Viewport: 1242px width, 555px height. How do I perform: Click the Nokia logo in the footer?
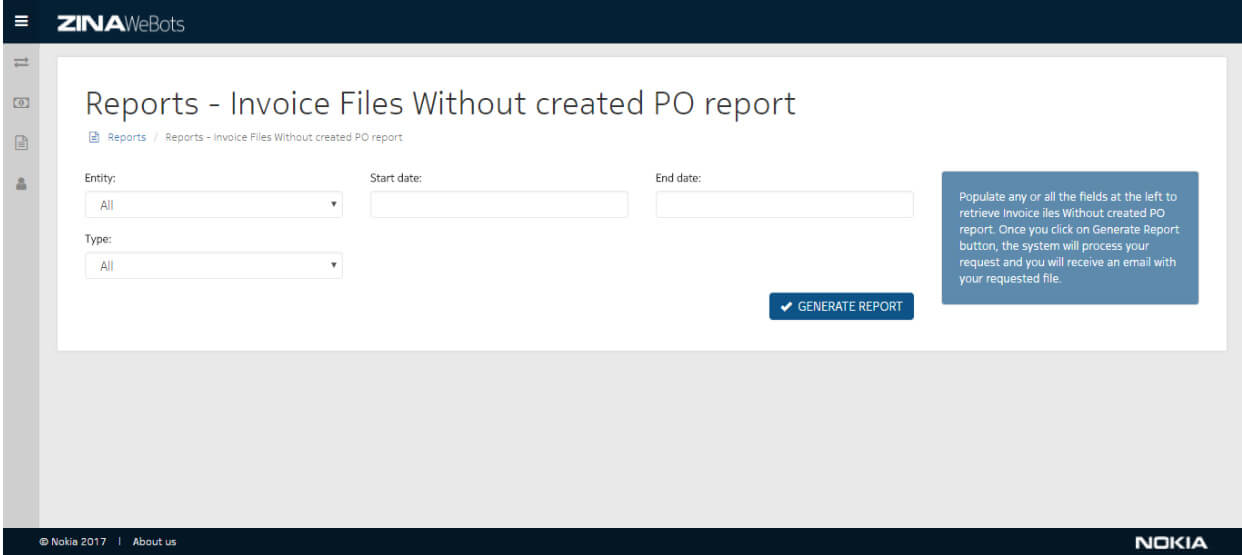point(1171,543)
